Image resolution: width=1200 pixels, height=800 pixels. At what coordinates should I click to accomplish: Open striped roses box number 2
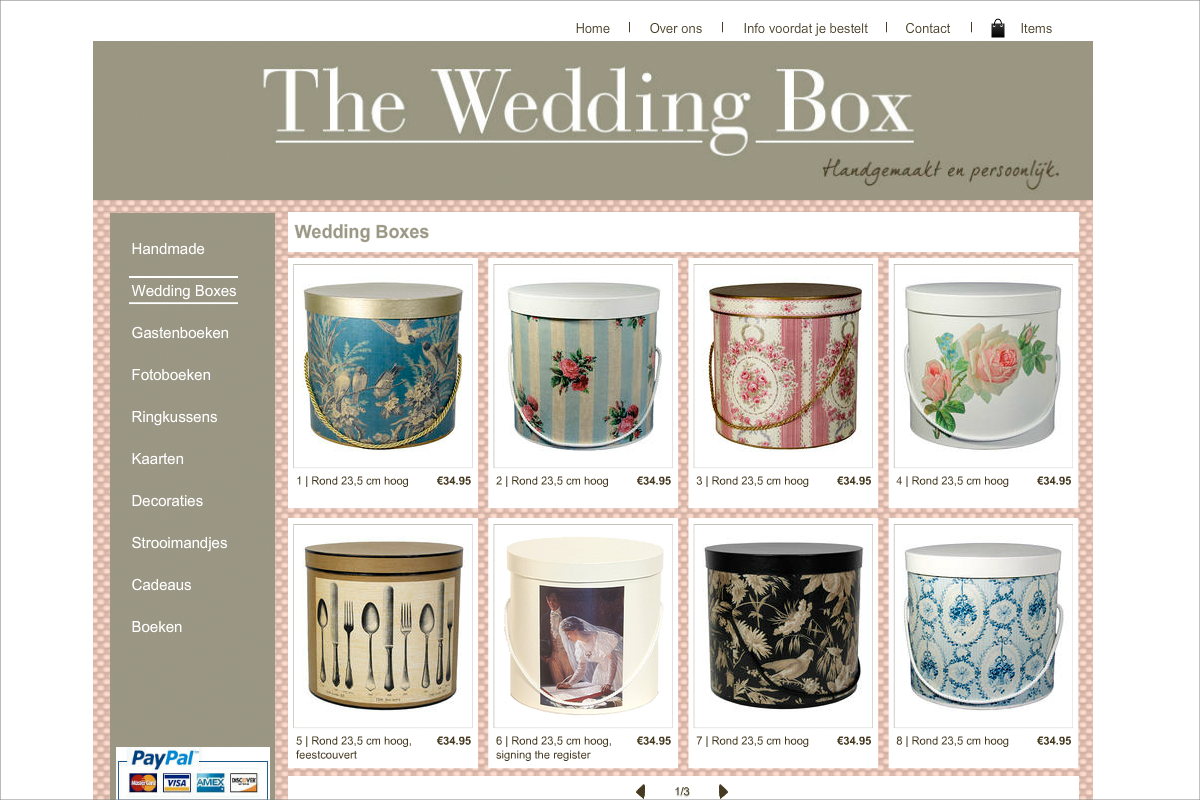[x=583, y=366]
